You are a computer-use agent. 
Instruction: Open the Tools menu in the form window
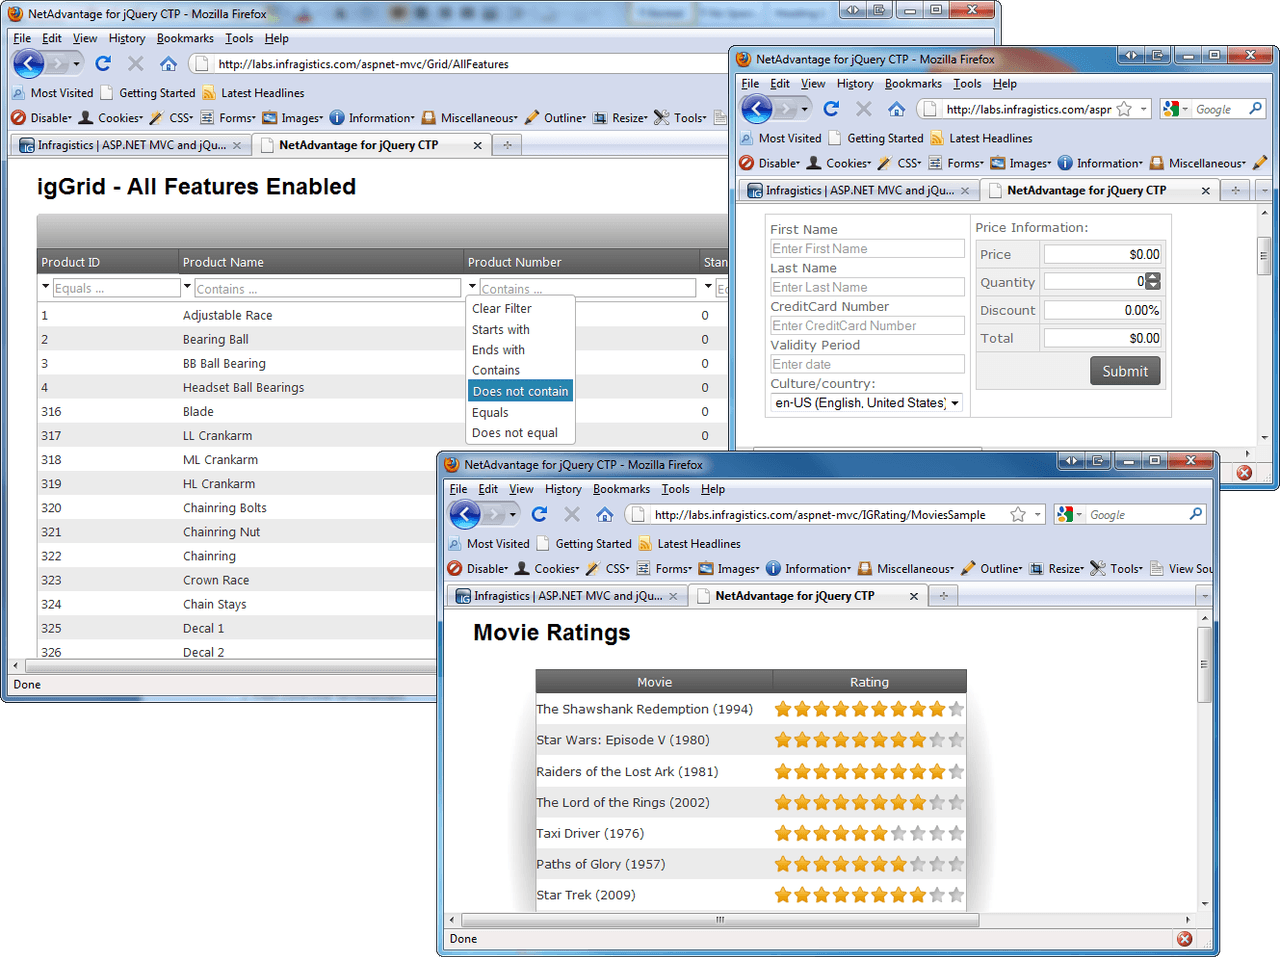click(x=967, y=84)
